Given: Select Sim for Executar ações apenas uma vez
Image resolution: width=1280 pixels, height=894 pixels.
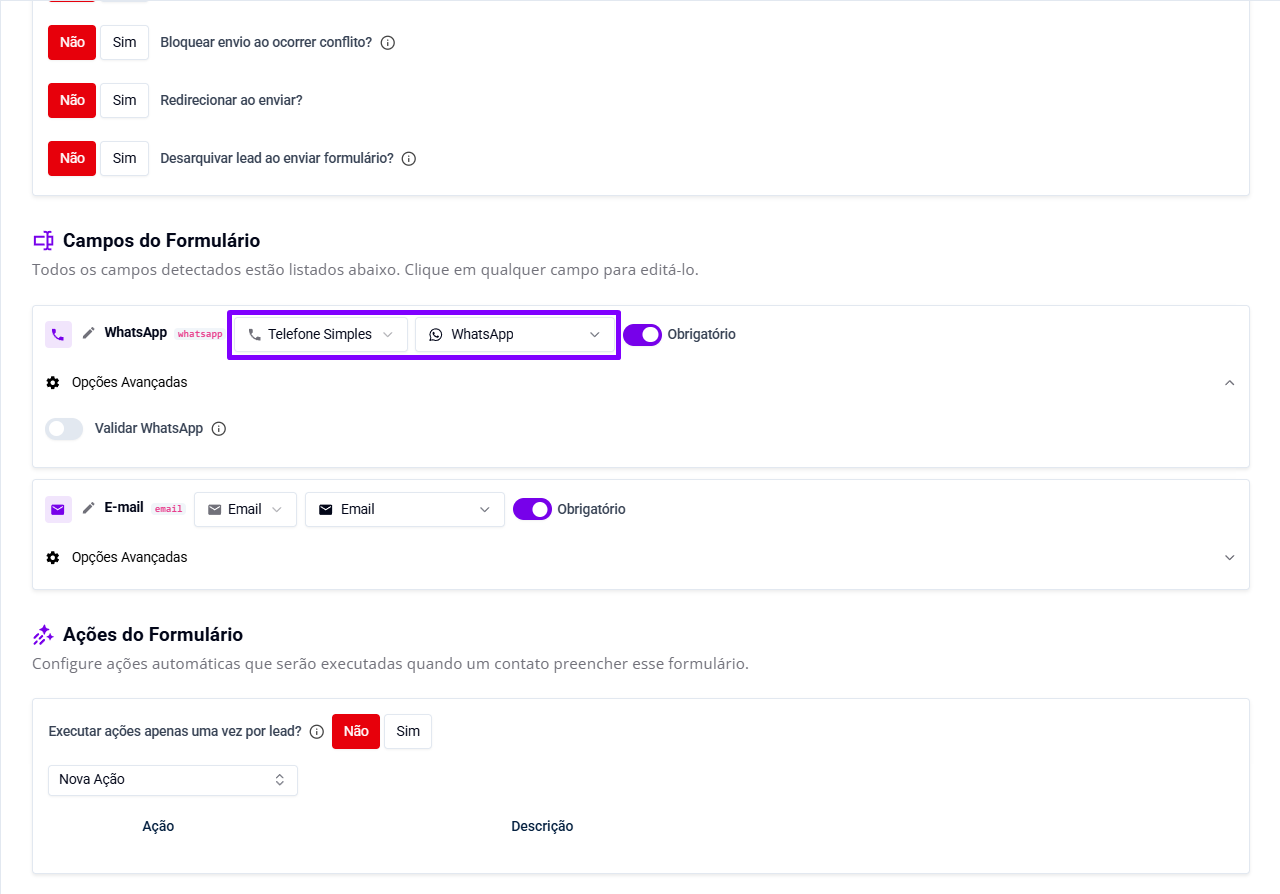Looking at the screenshot, I should coord(408,732).
